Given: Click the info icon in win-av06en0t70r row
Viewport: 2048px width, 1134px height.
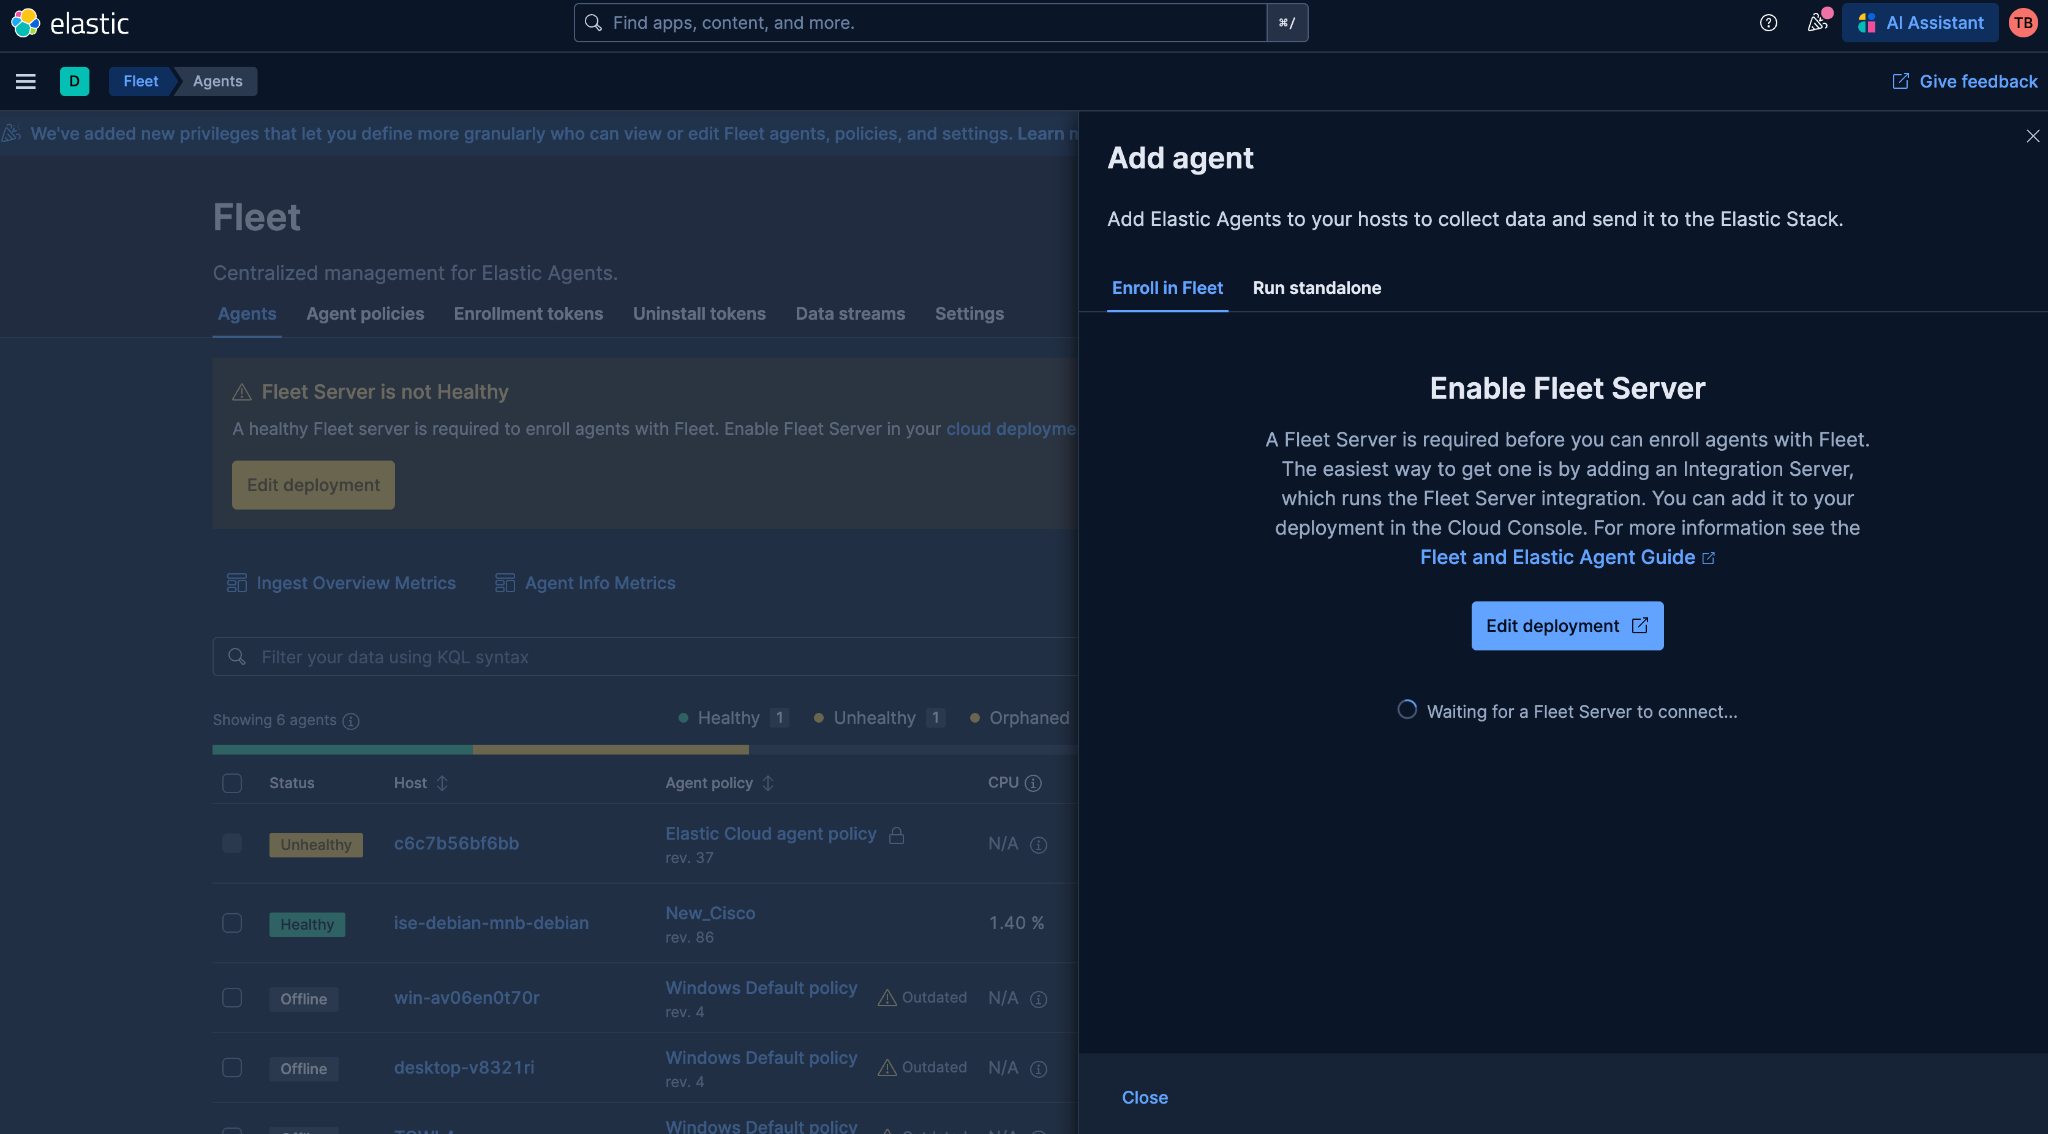Looking at the screenshot, I should click(x=1039, y=999).
